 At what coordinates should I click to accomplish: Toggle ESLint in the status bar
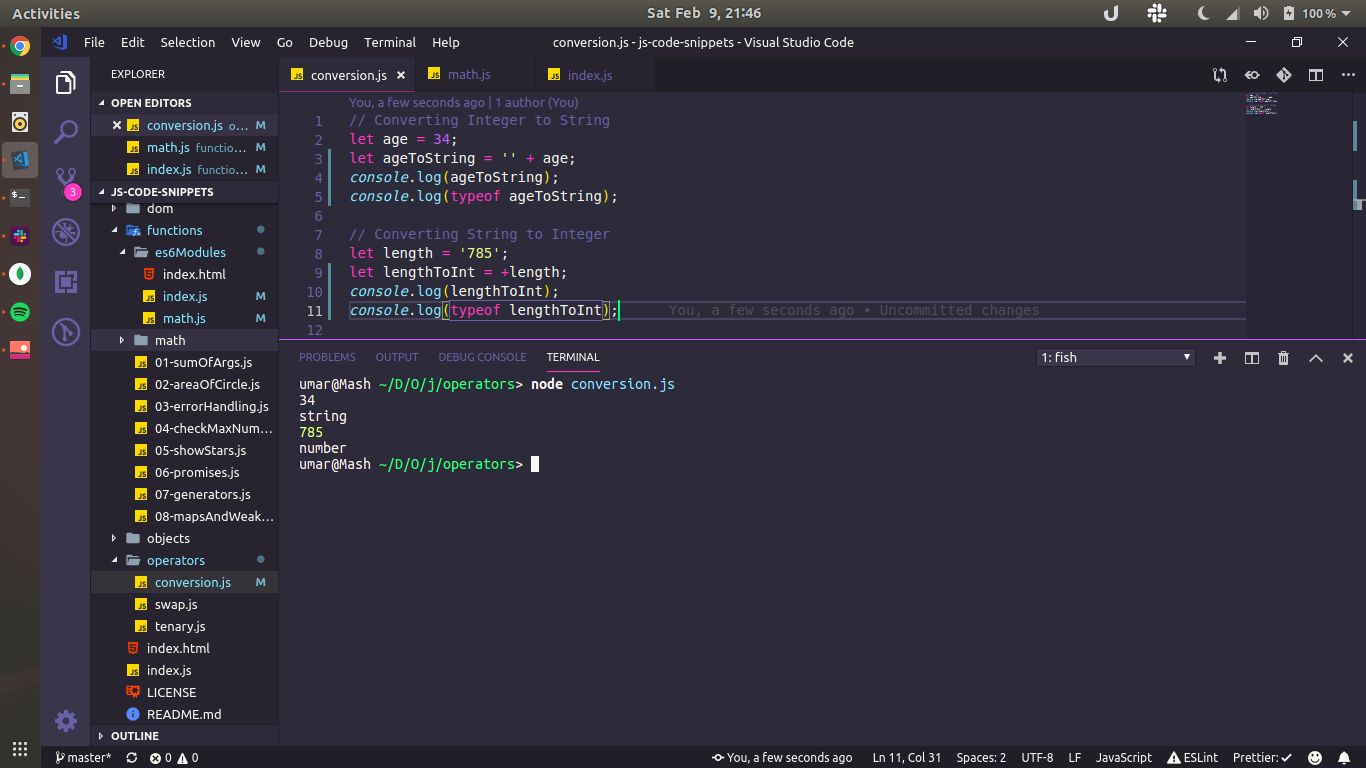click(1193, 758)
